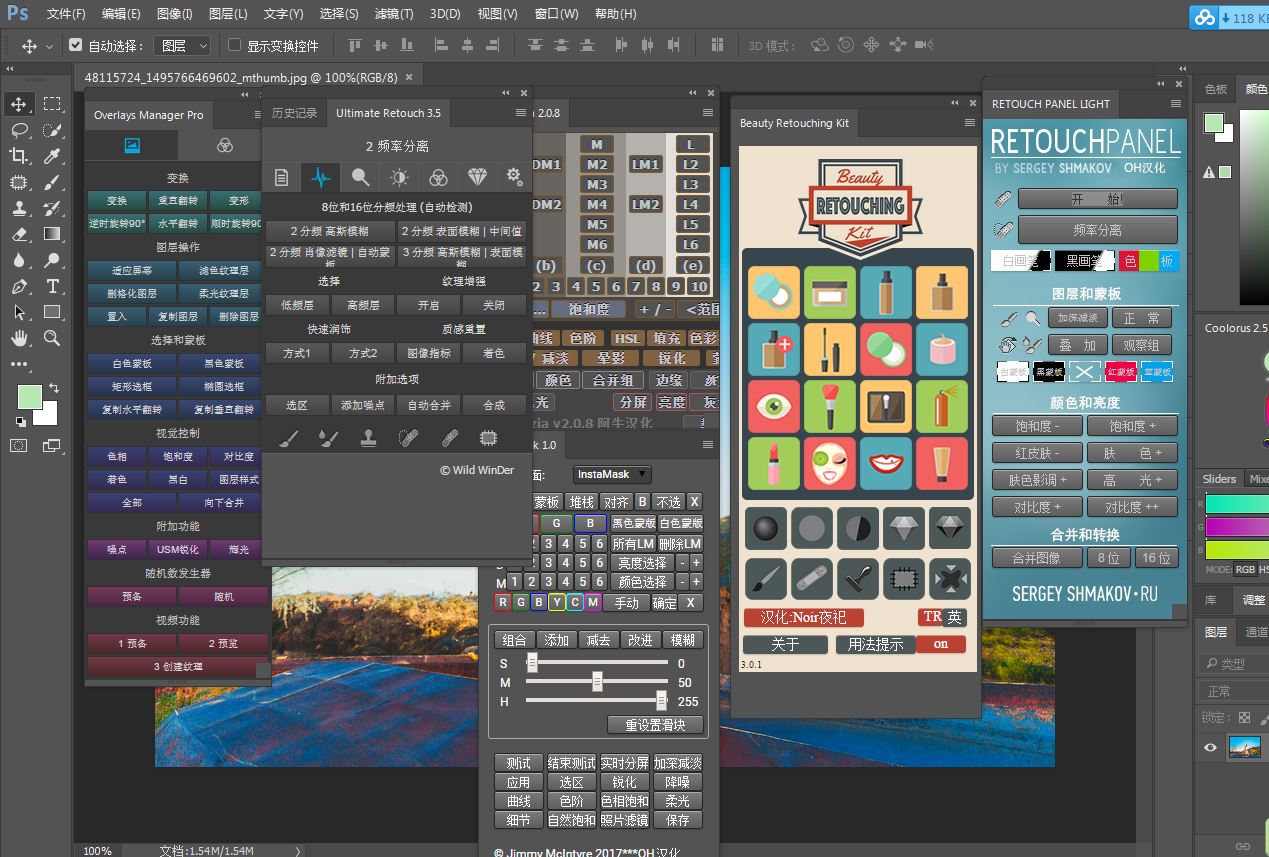Click the USM锐化 button in Overlays Manager
This screenshot has height=857, width=1269.
tap(178, 549)
